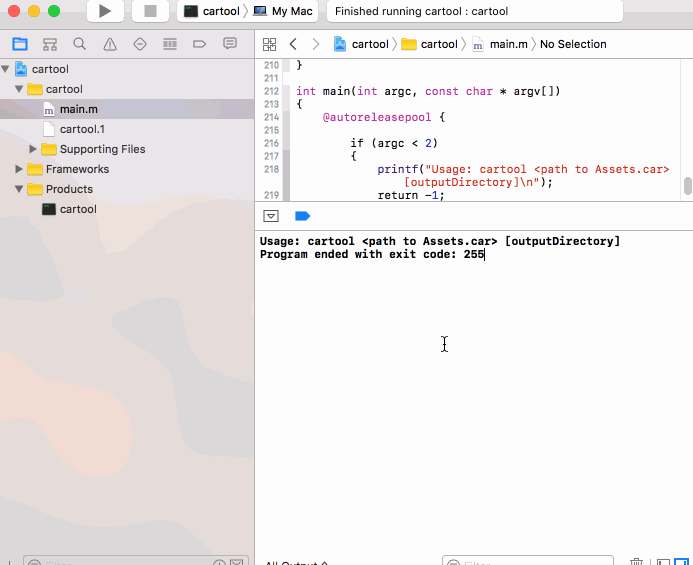This screenshot has height=565, width=693.
Task: Select the Frameworks folder
Action: [68, 169]
